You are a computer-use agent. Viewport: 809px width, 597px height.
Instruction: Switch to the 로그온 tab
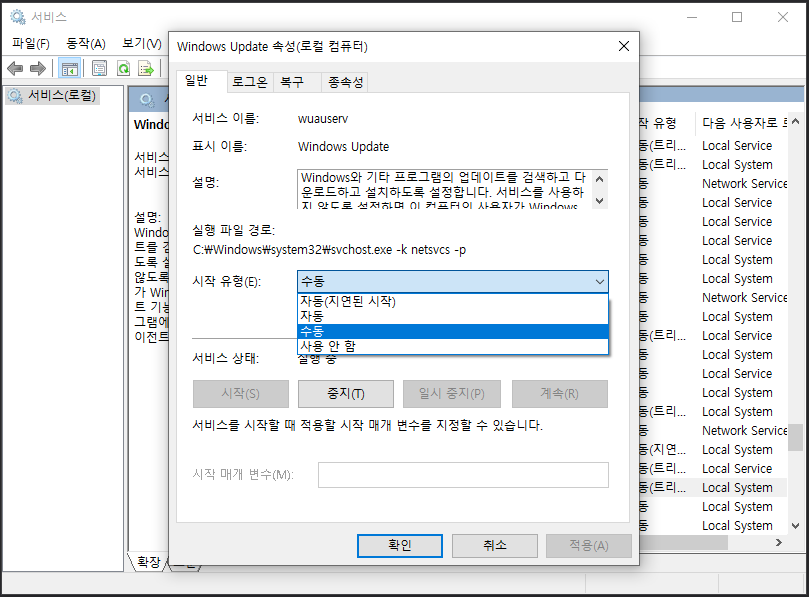pos(250,82)
